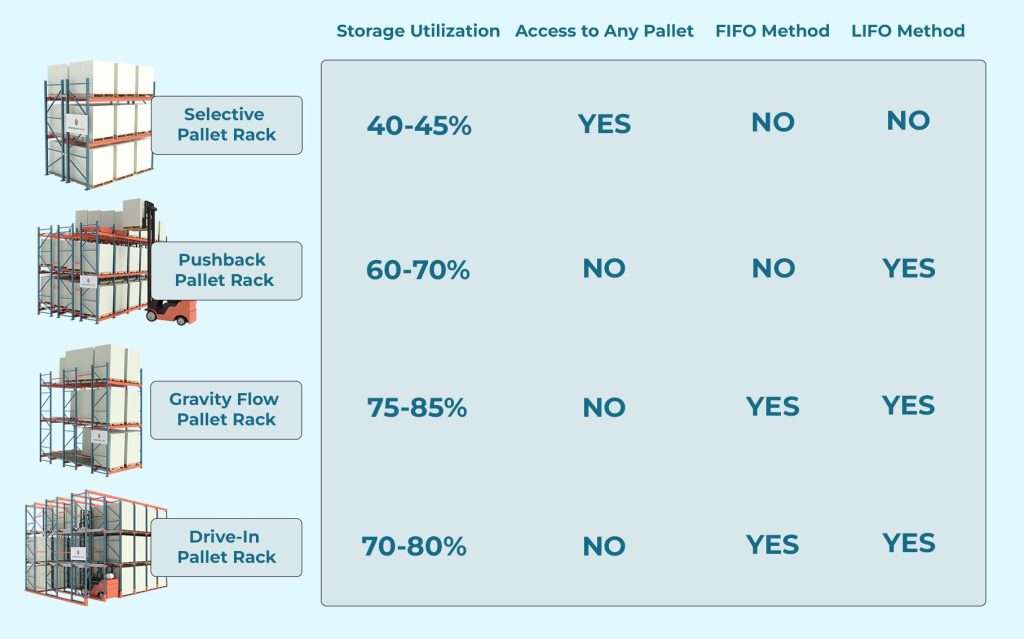This screenshot has height=639, width=1024.
Task: Click the orange forklift beside the Pushback rack
Action: [170, 306]
